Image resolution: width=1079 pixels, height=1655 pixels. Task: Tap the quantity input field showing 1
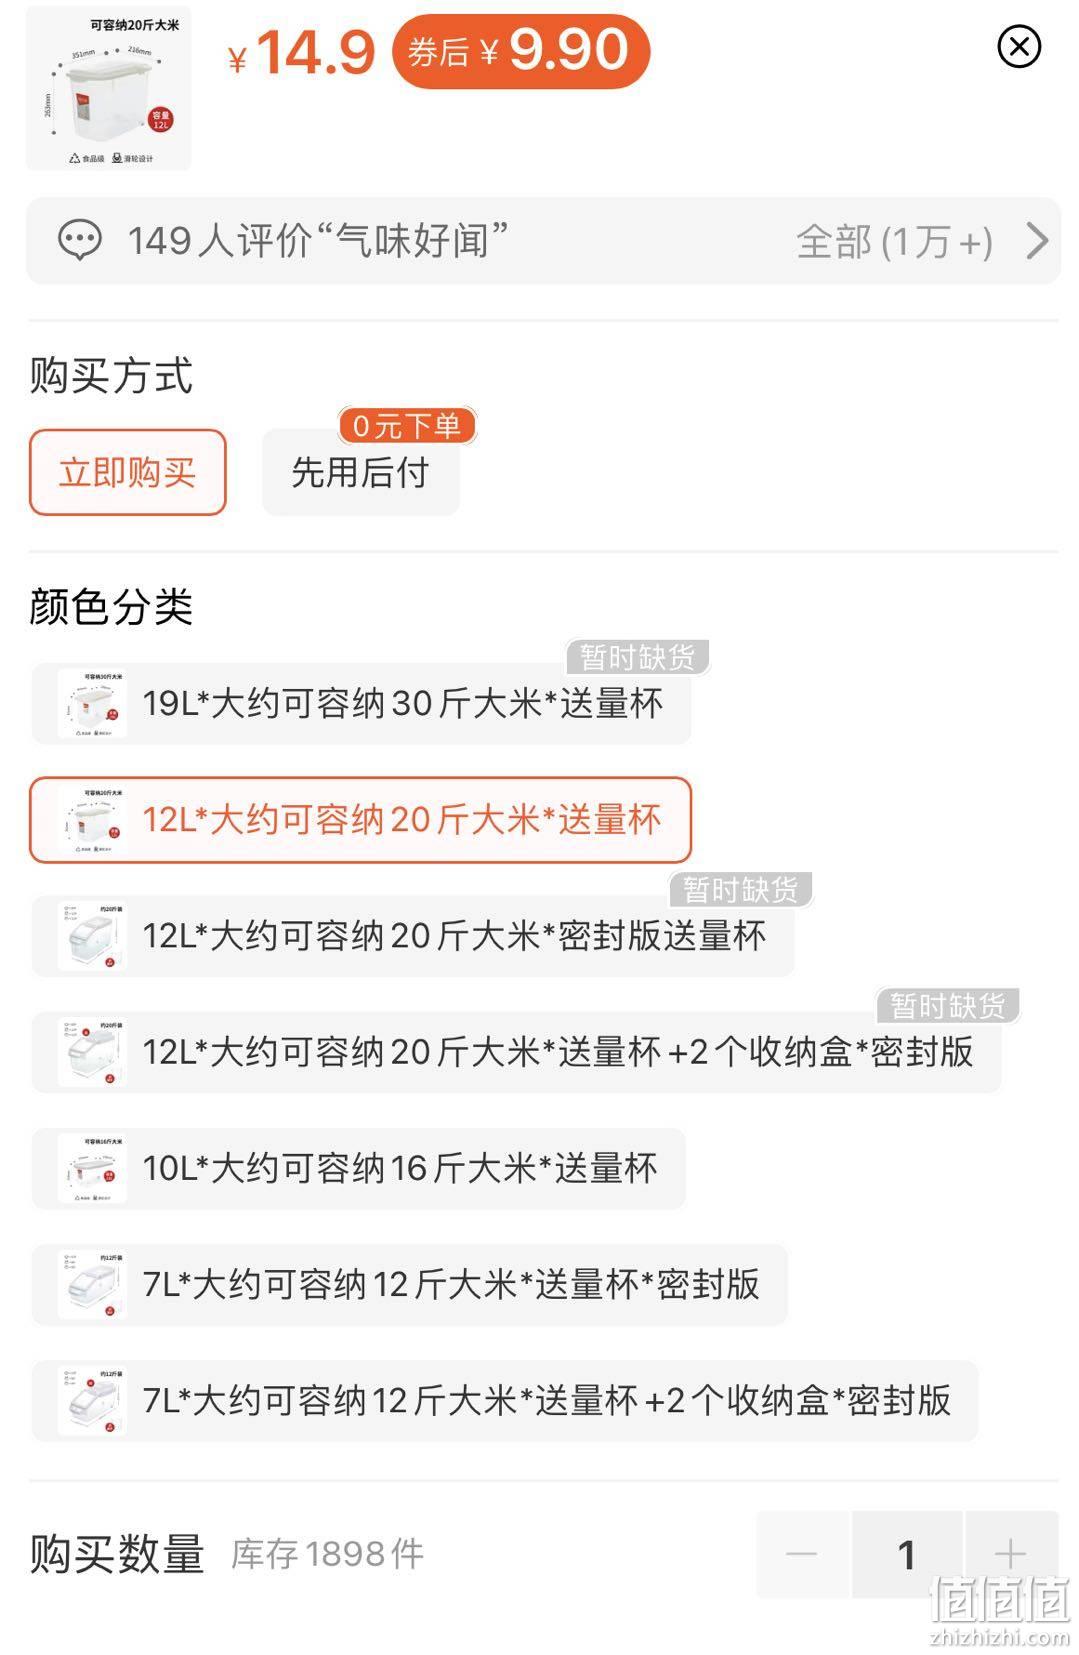(907, 1554)
